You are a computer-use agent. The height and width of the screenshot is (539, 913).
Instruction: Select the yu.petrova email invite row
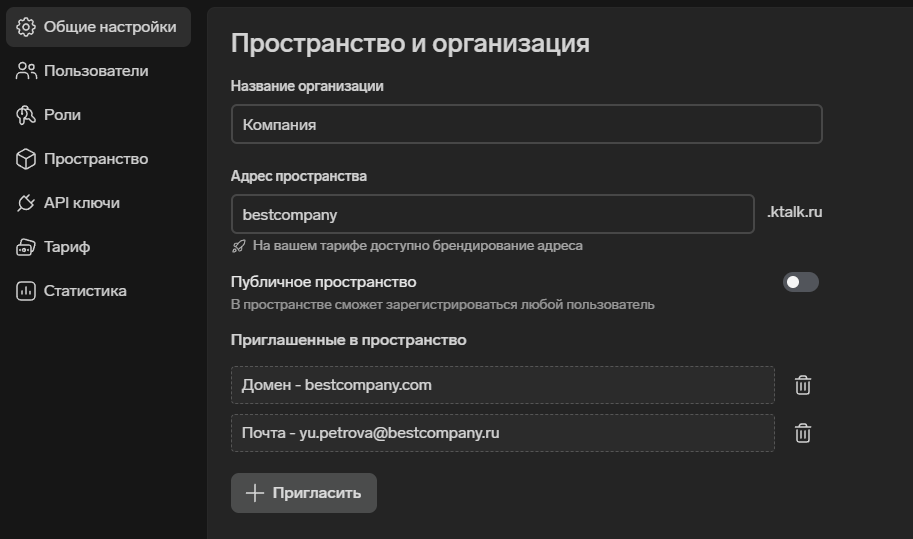(x=502, y=433)
